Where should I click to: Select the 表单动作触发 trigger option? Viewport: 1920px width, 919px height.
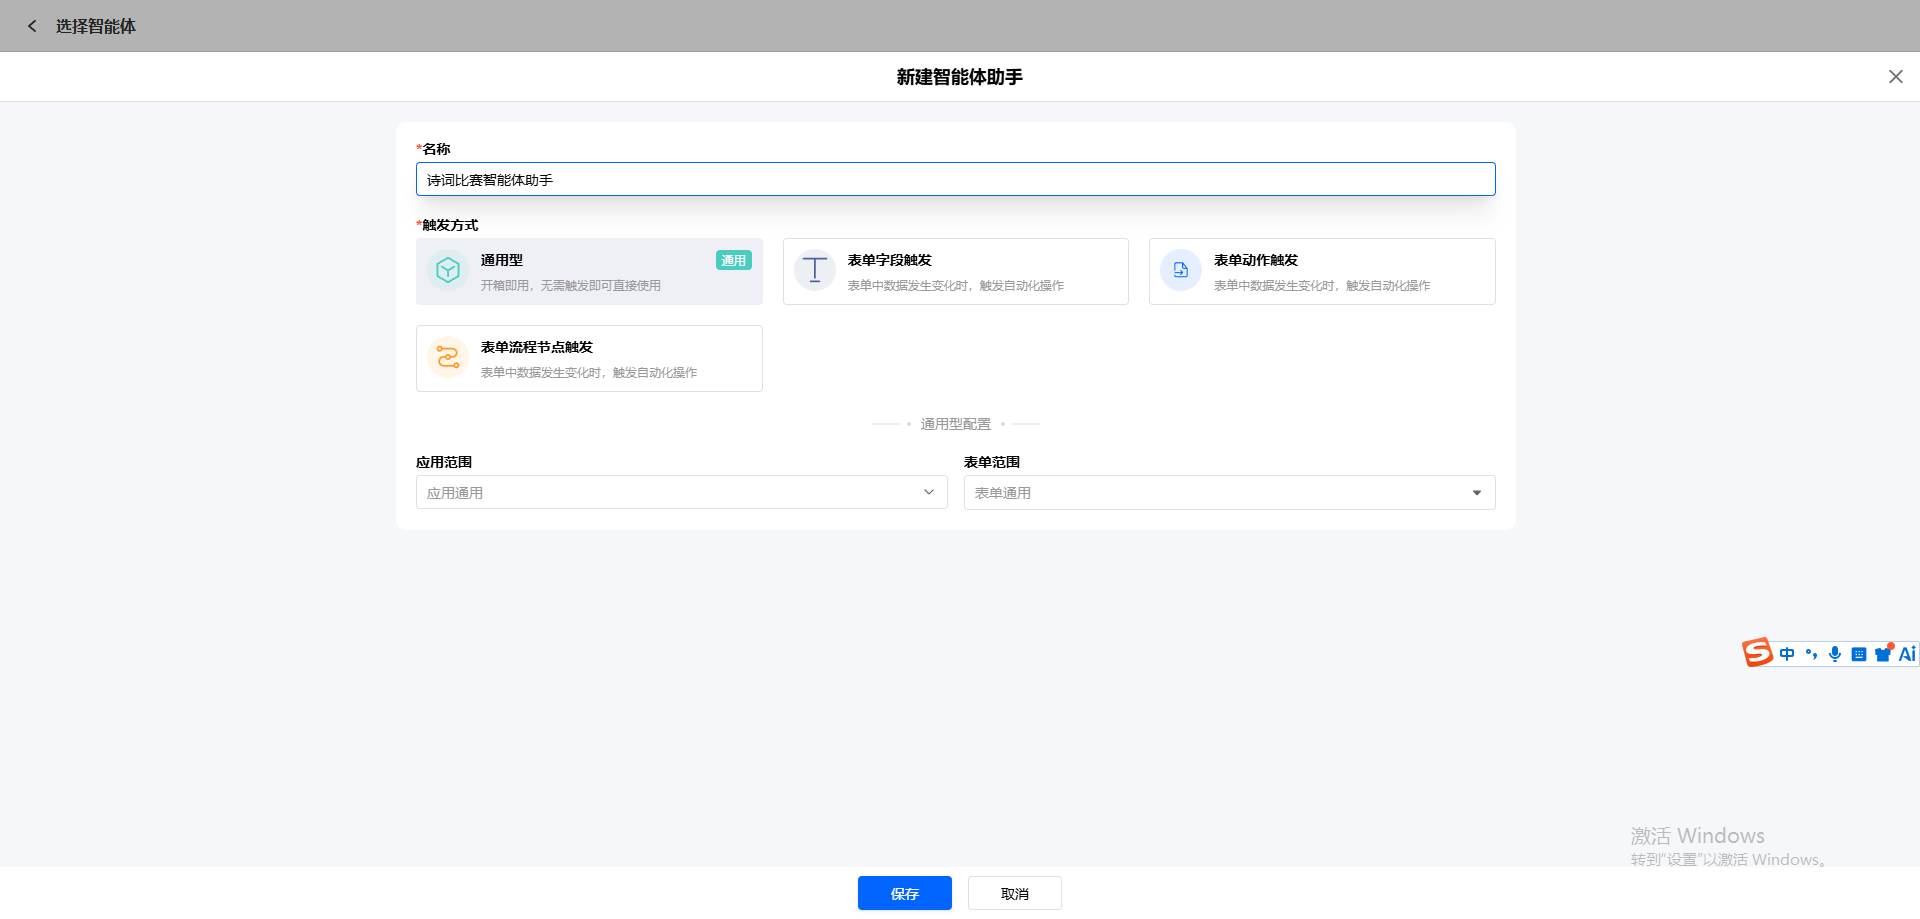point(1322,271)
